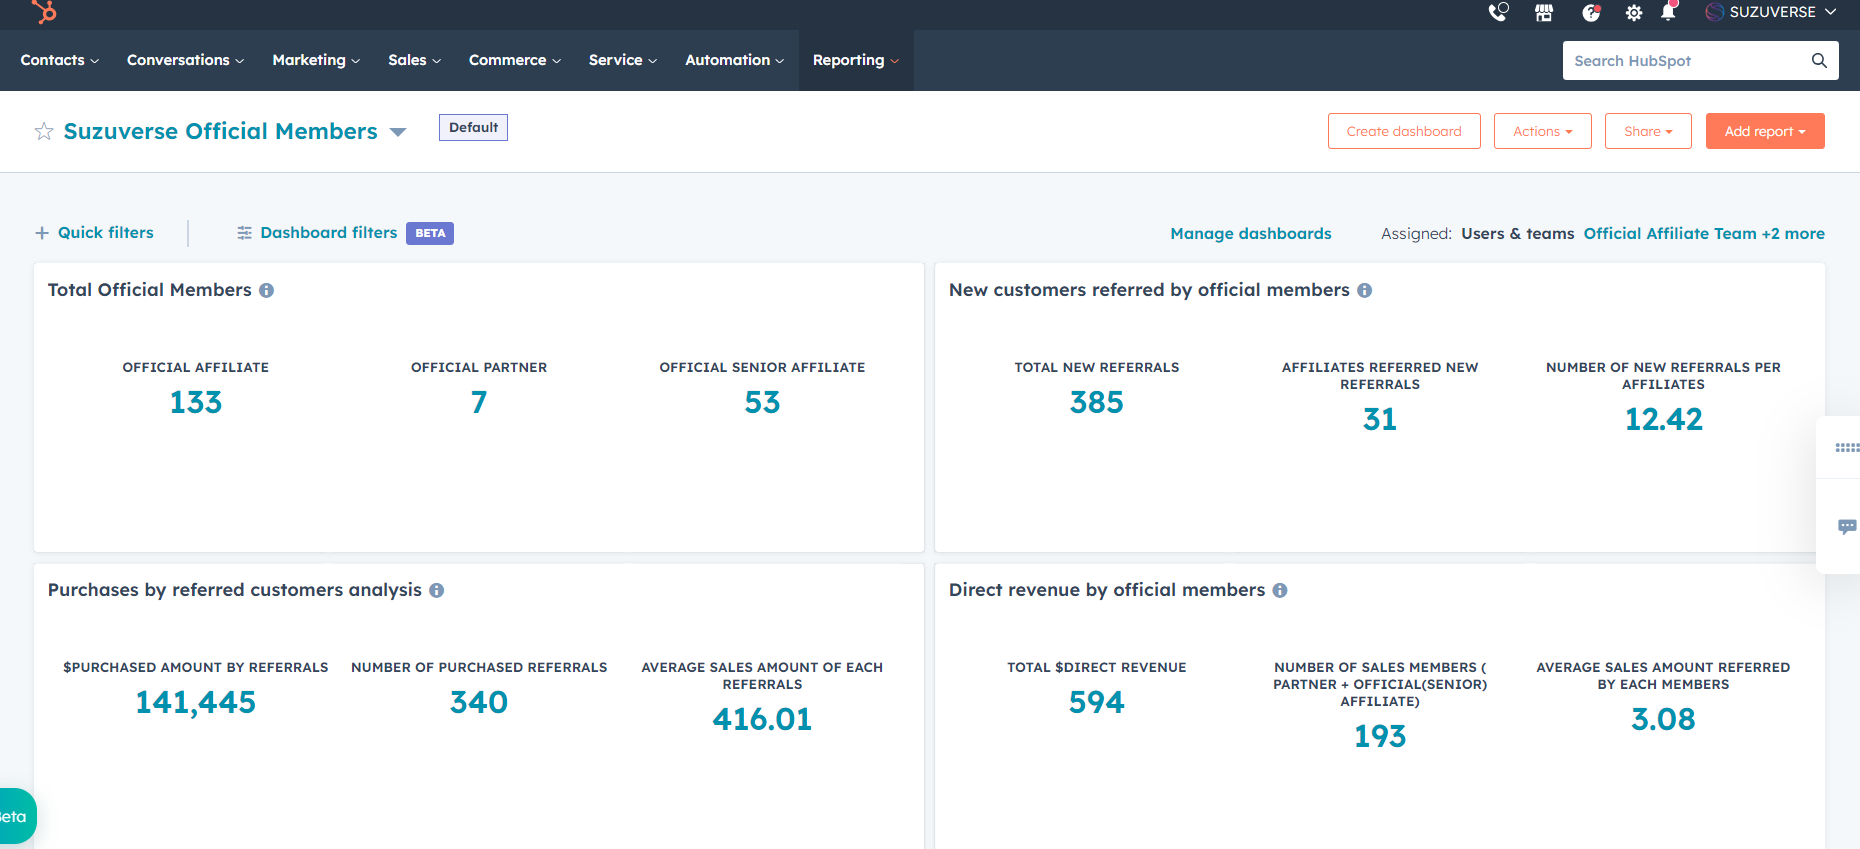Open the settings gear icon
The height and width of the screenshot is (849, 1860).
1633,12
